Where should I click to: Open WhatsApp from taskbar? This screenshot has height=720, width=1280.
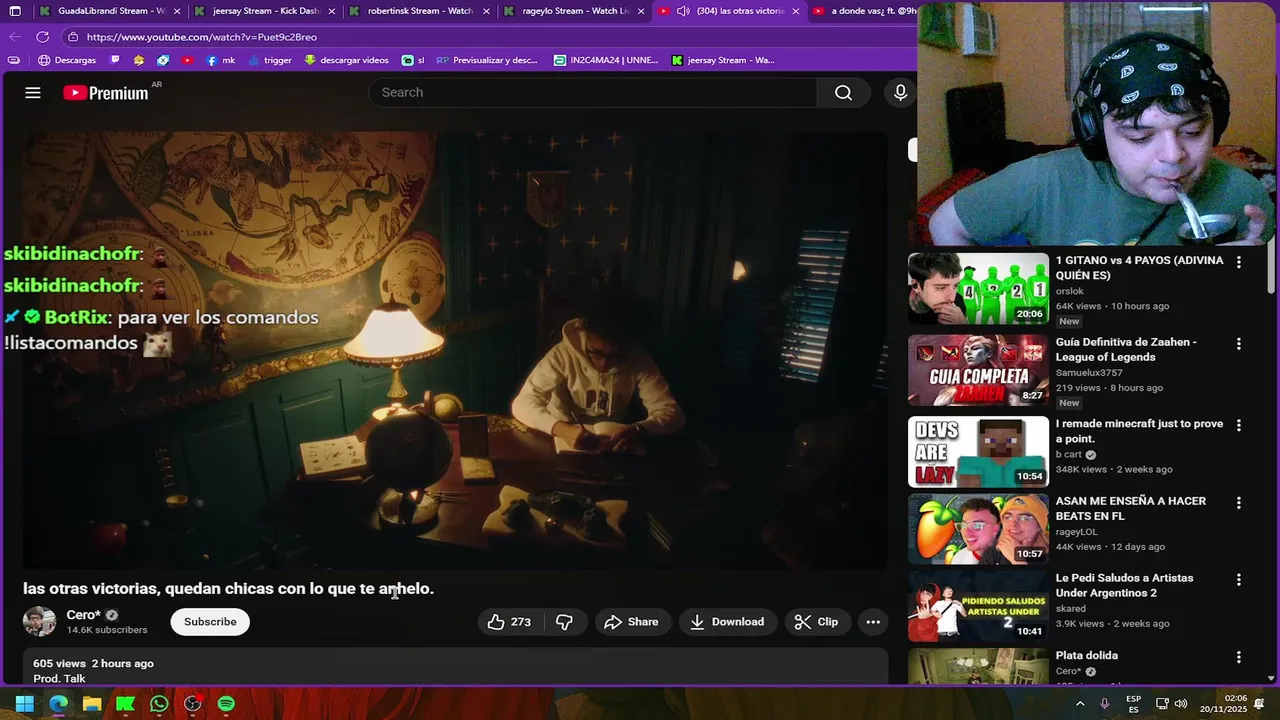[159, 704]
